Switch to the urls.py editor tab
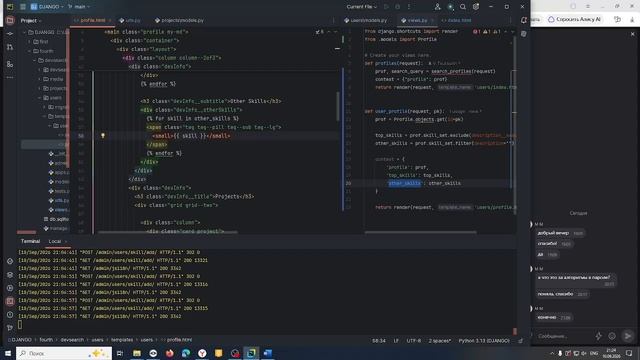This screenshot has width=640, height=360. click(130, 20)
